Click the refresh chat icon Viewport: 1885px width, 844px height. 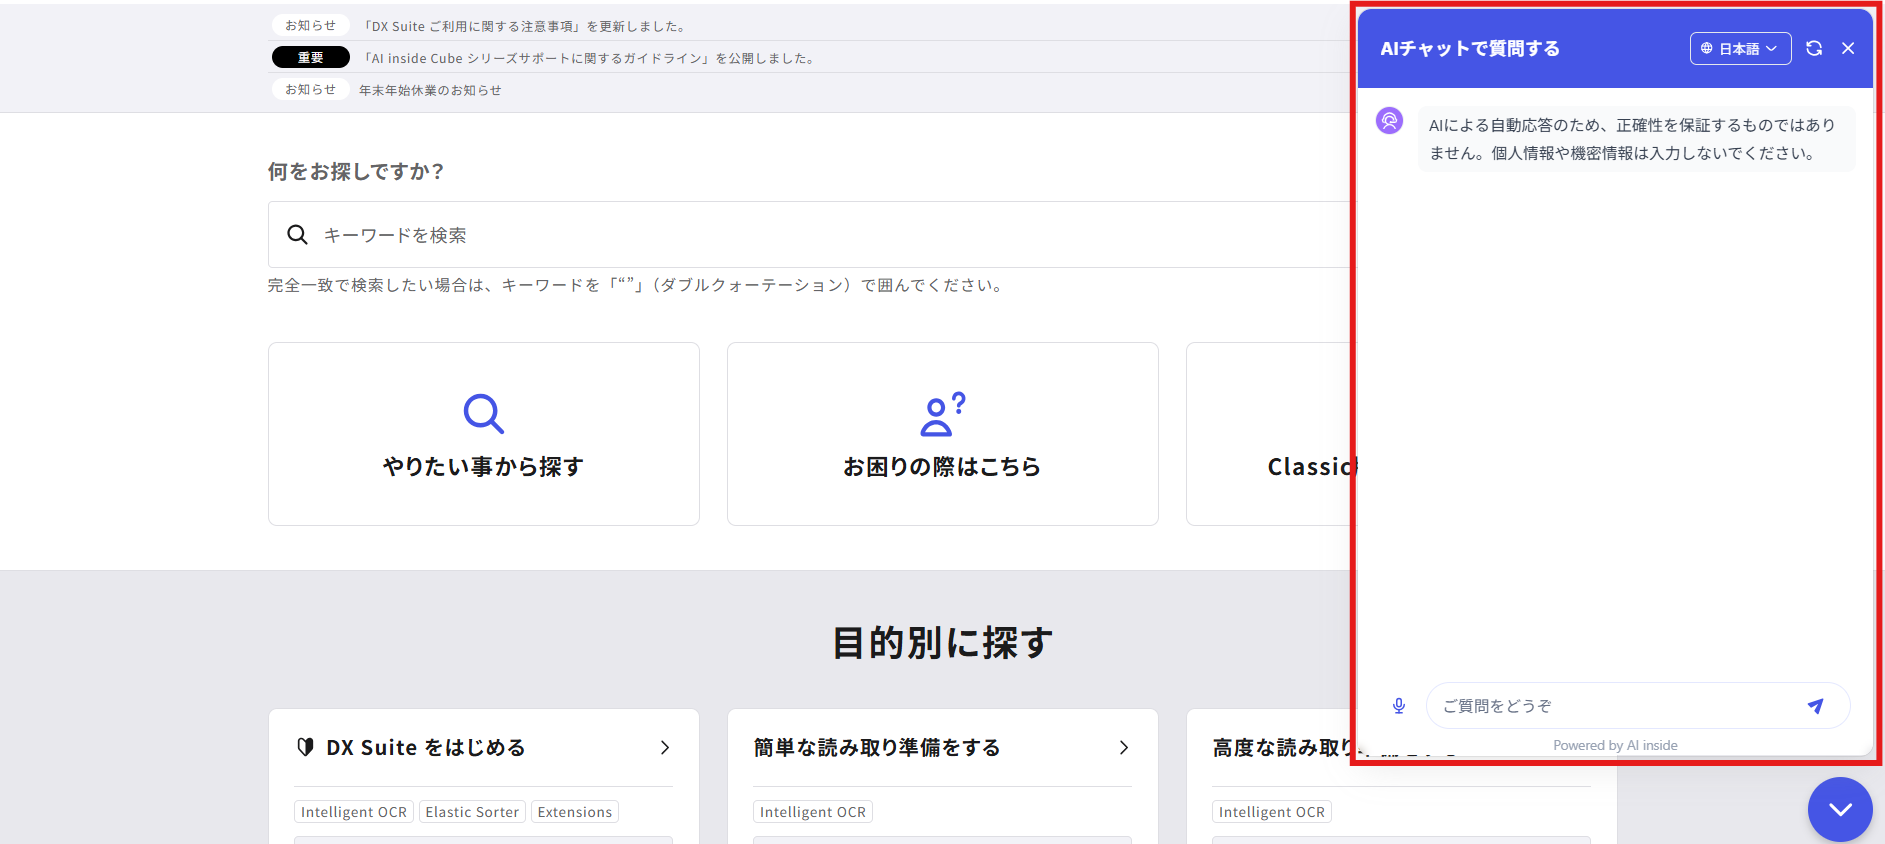point(1814,48)
